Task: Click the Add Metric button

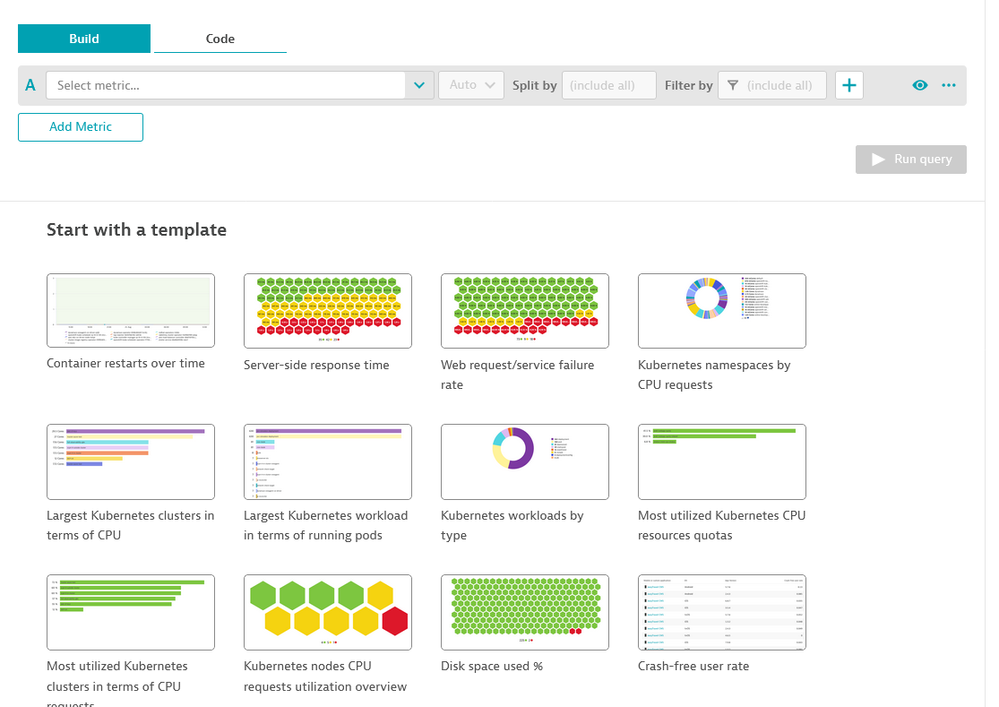Action: click(80, 127)
